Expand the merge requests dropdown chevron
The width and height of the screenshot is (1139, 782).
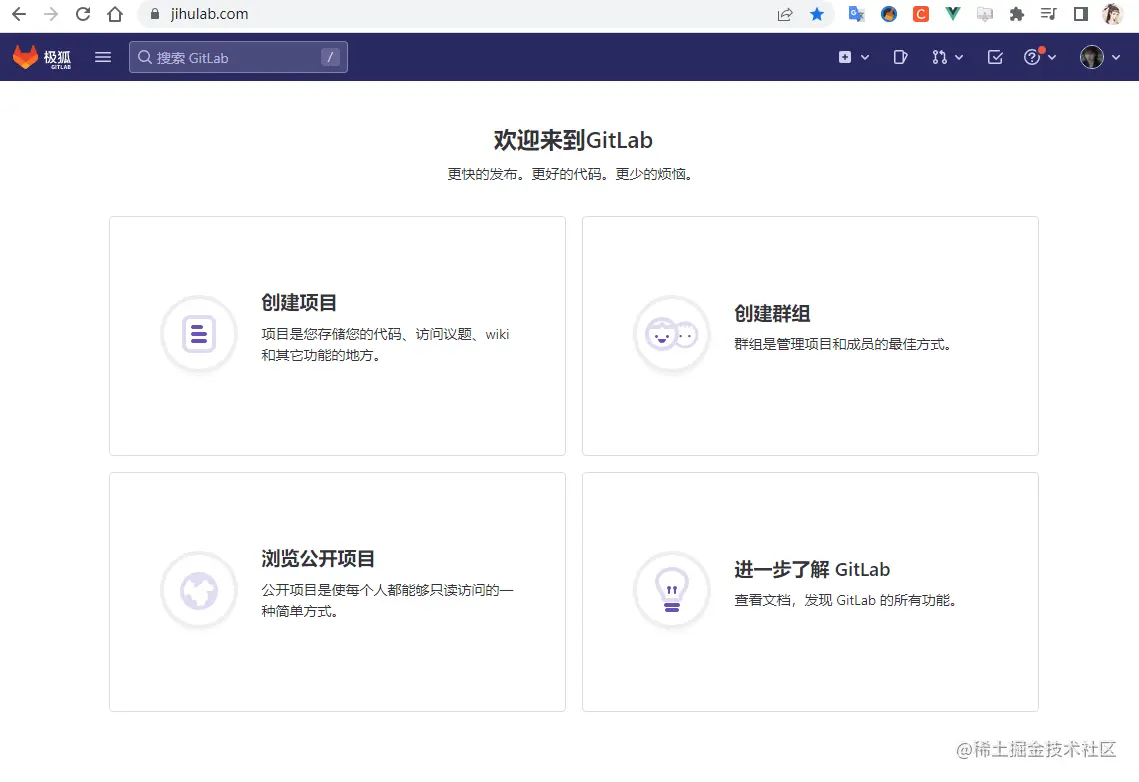[959, 57]
